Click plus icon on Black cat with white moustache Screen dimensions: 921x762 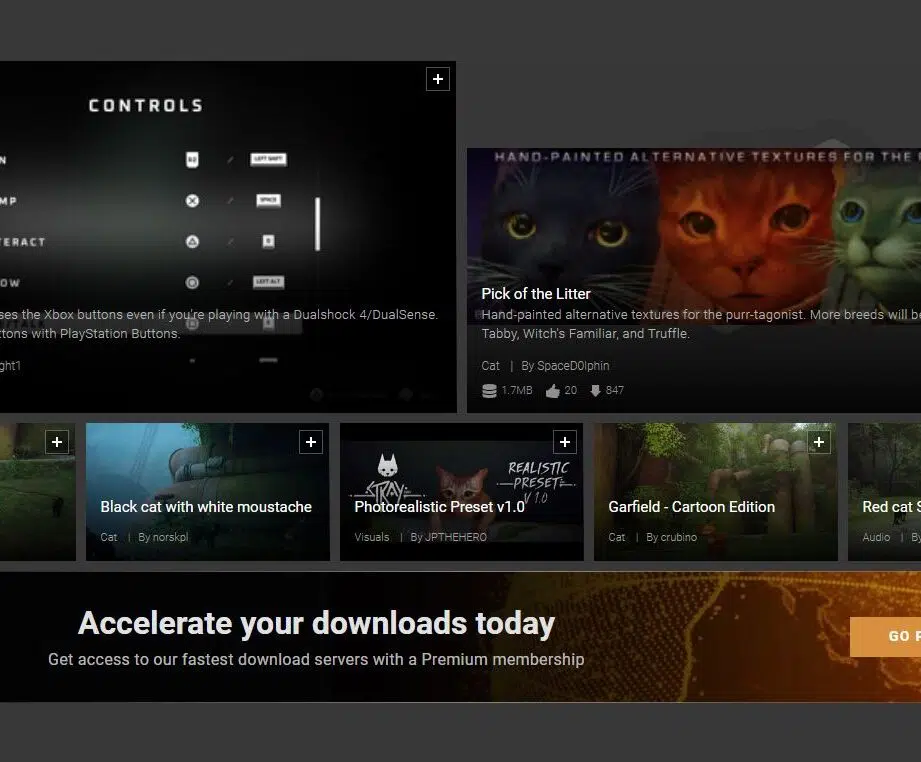pos(311,442)
